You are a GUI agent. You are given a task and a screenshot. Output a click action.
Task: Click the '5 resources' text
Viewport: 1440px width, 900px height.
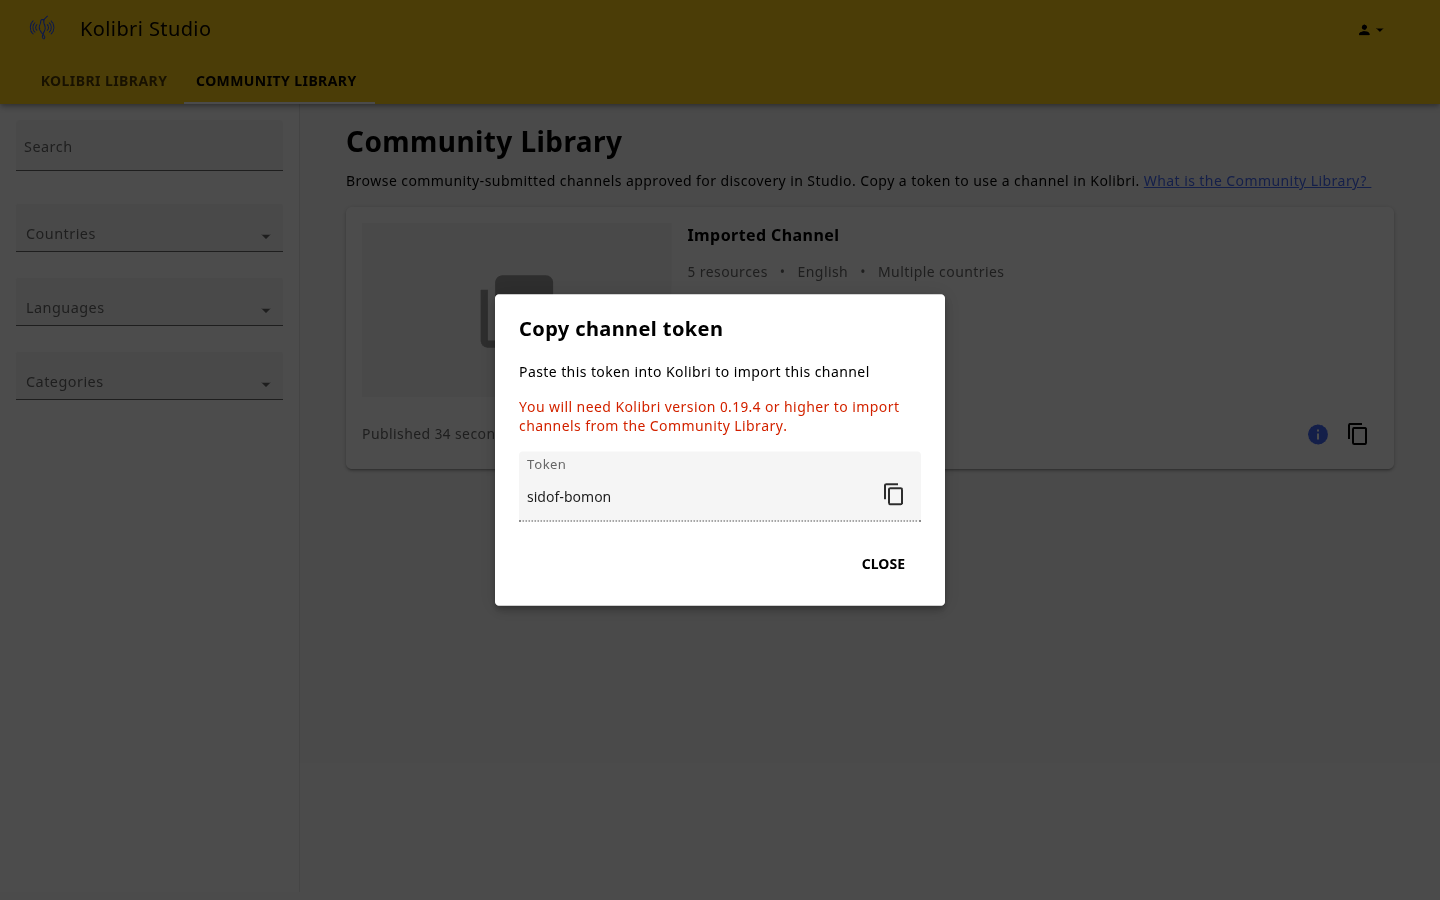point(727,272)
